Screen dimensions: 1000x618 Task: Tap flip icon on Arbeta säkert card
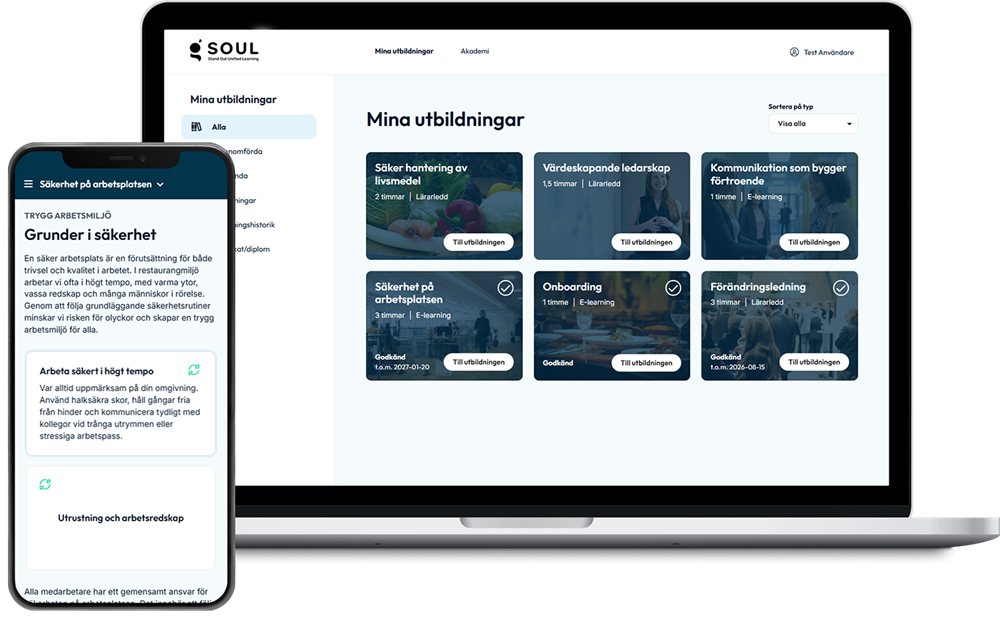pos(194,370)
